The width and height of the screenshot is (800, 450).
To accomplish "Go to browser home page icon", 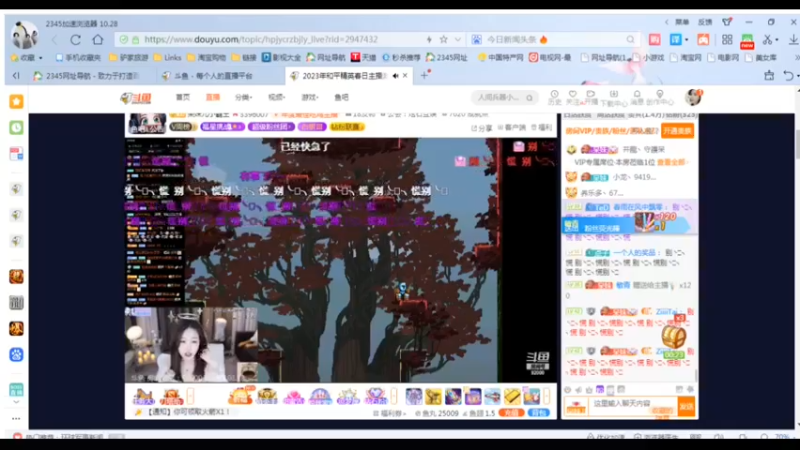I will (x=97, y=39).
